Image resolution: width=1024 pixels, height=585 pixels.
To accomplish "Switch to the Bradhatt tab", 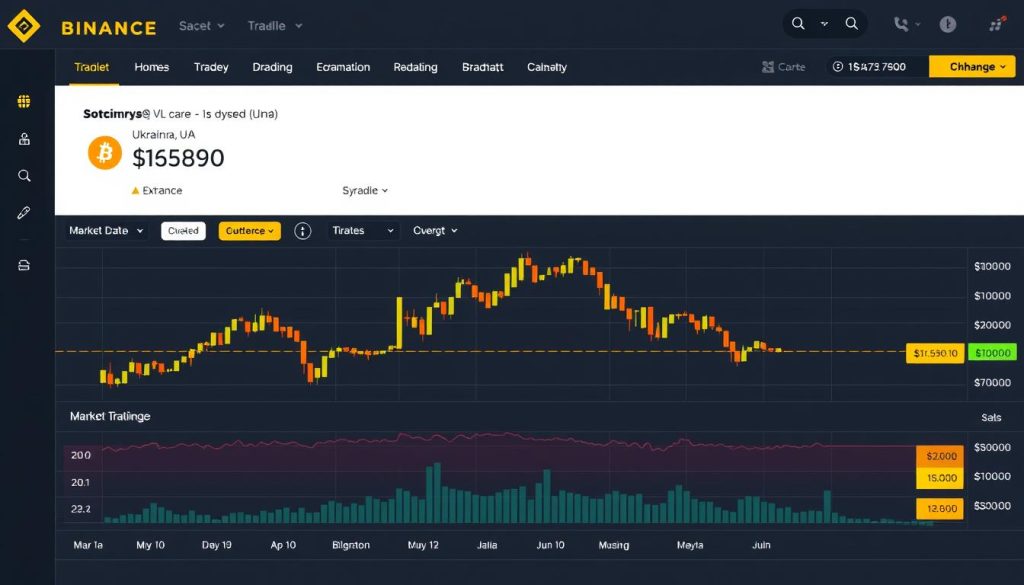I will pyautogui.click(x=483, y=67).
